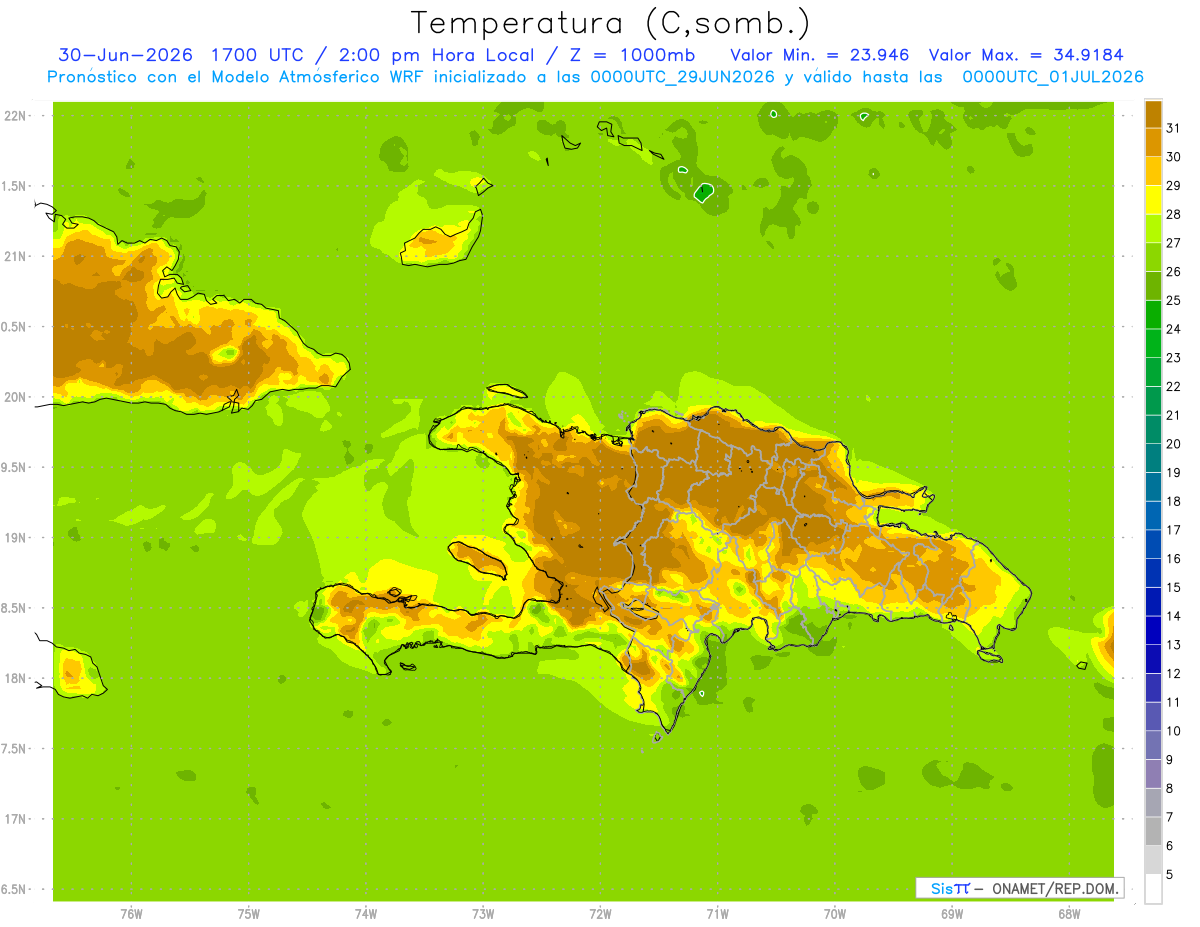1200x927 pixels.
Task: Click the "1700 UTC" time text
Action: tap(258, 55)
